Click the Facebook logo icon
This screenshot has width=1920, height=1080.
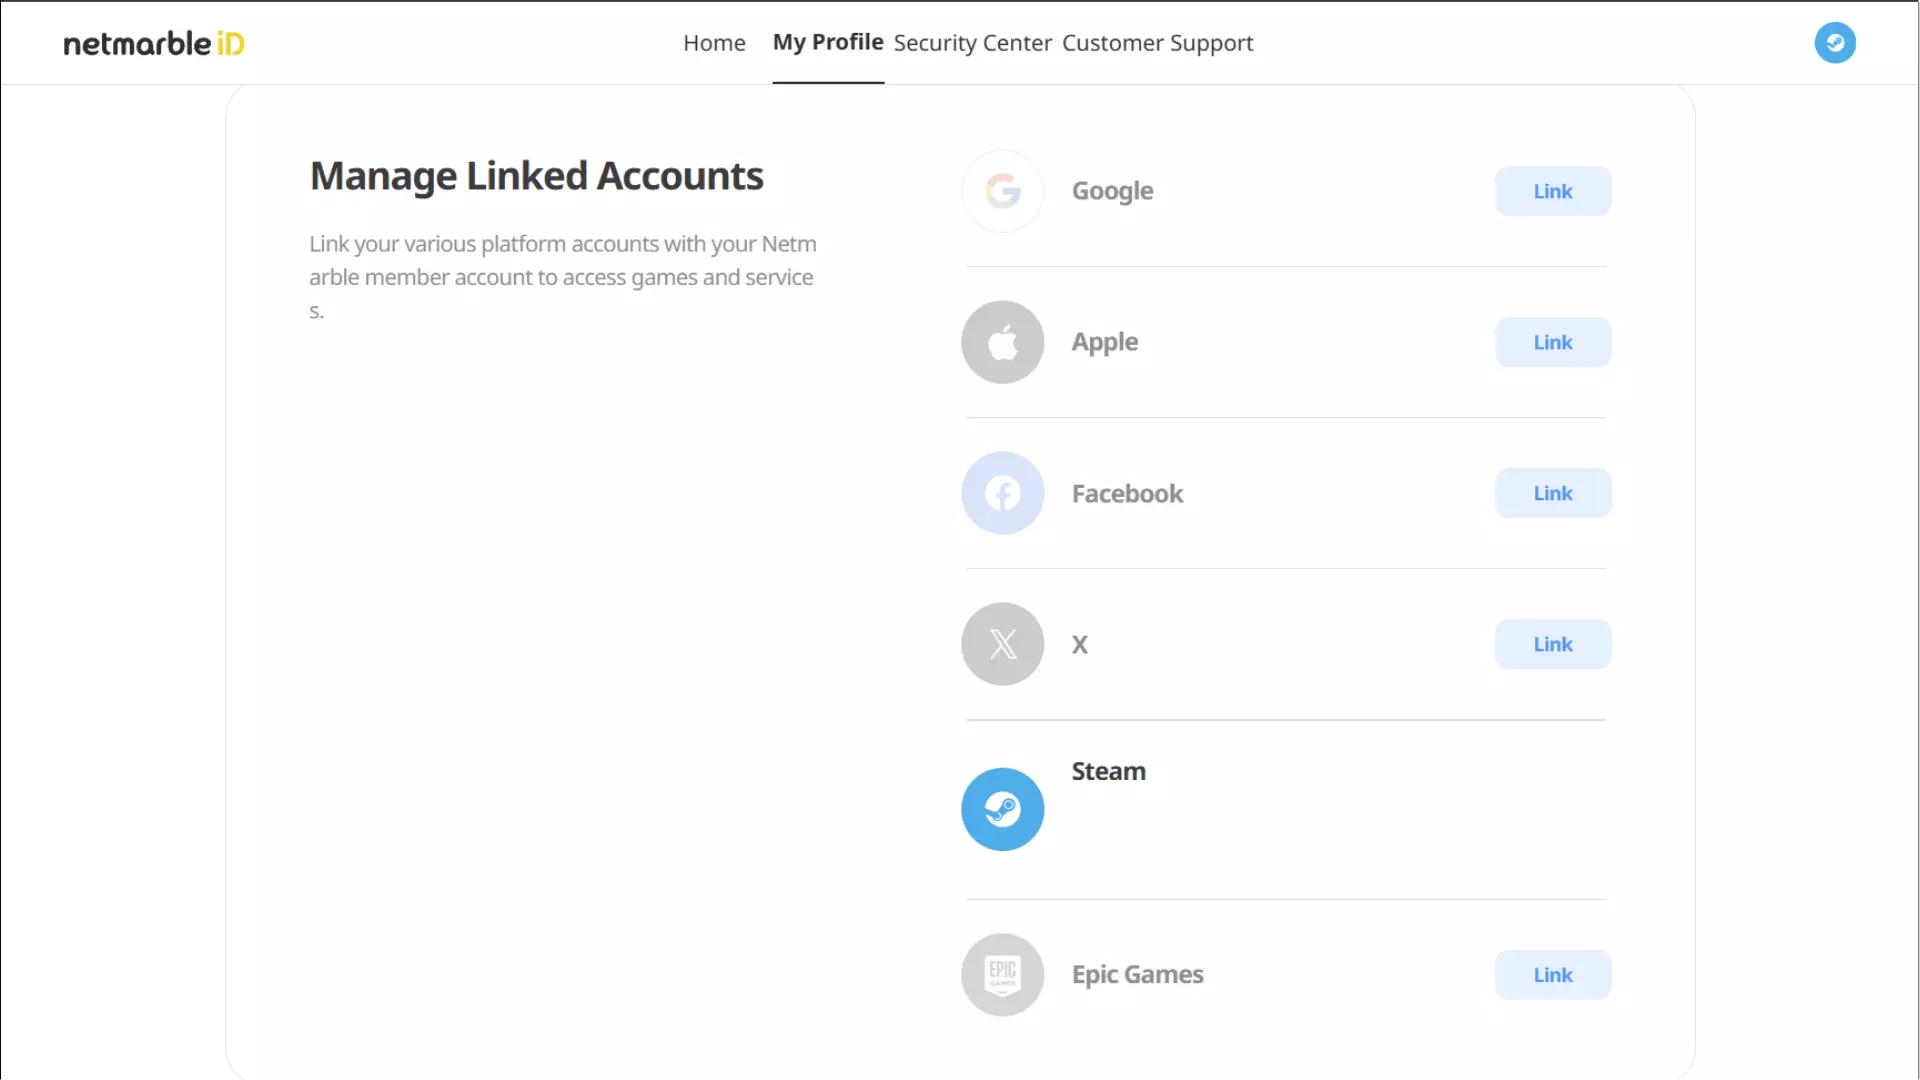click(1002, 493)
